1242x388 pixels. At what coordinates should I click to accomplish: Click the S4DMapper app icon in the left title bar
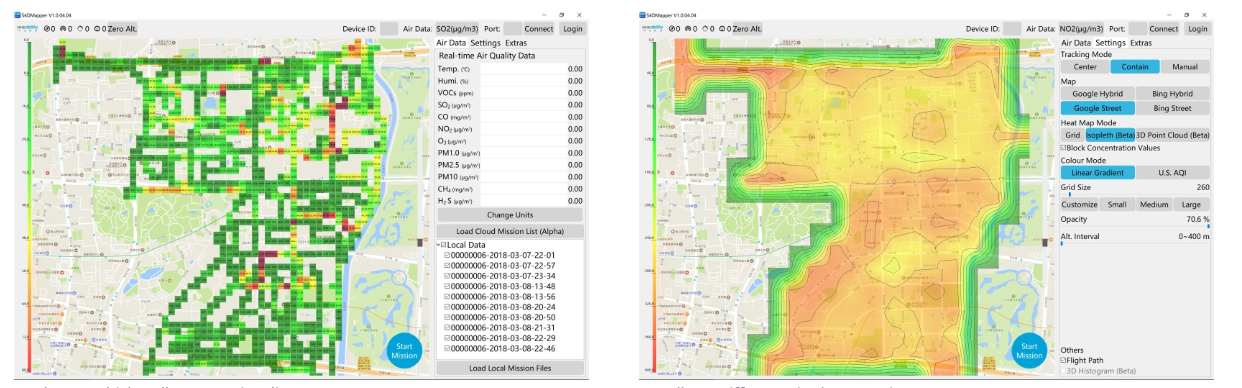[18, 15]
